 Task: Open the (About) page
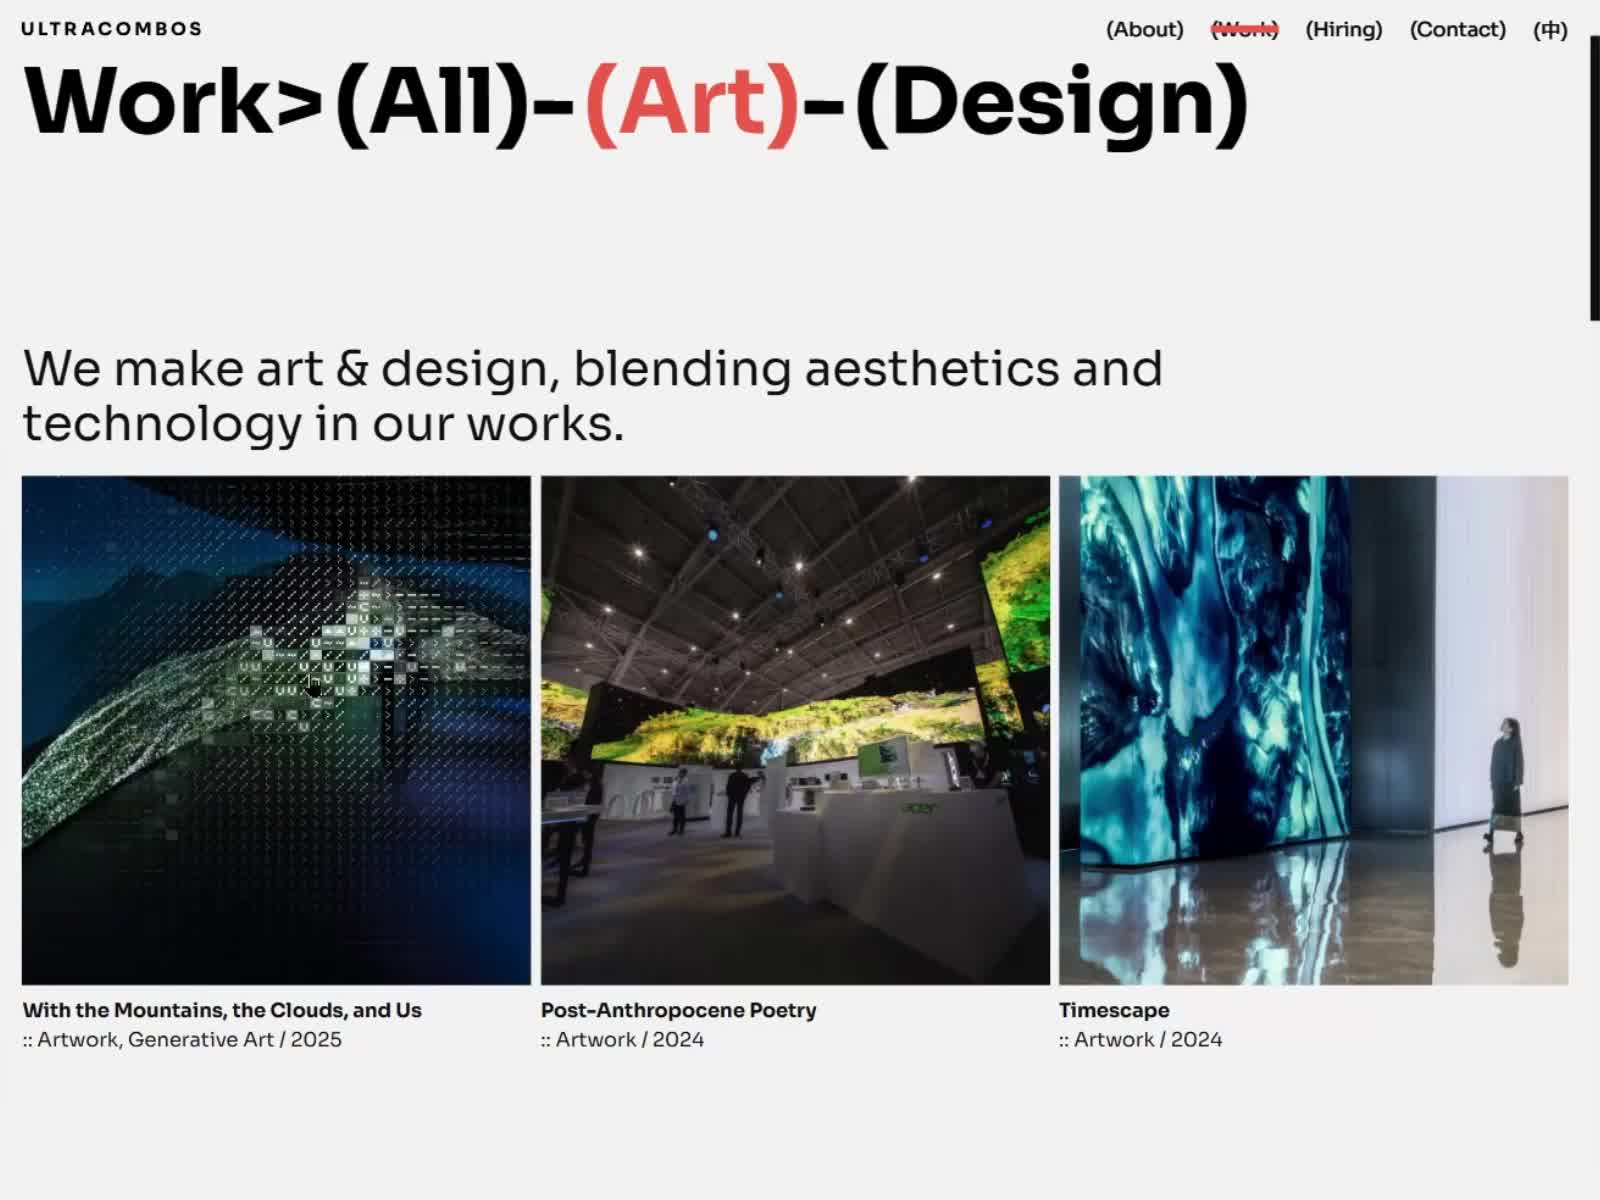click(1144, 30)
